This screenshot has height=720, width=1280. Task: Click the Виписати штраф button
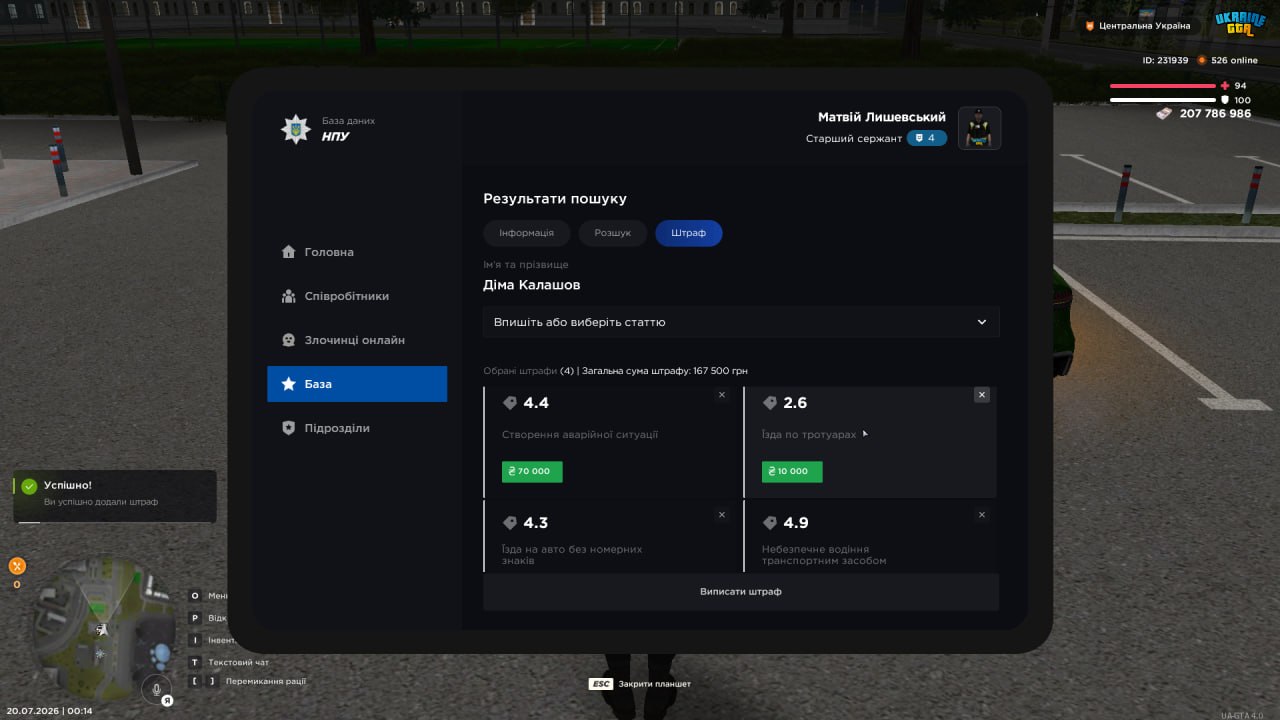pyautogui.click(x=741, y=592)
